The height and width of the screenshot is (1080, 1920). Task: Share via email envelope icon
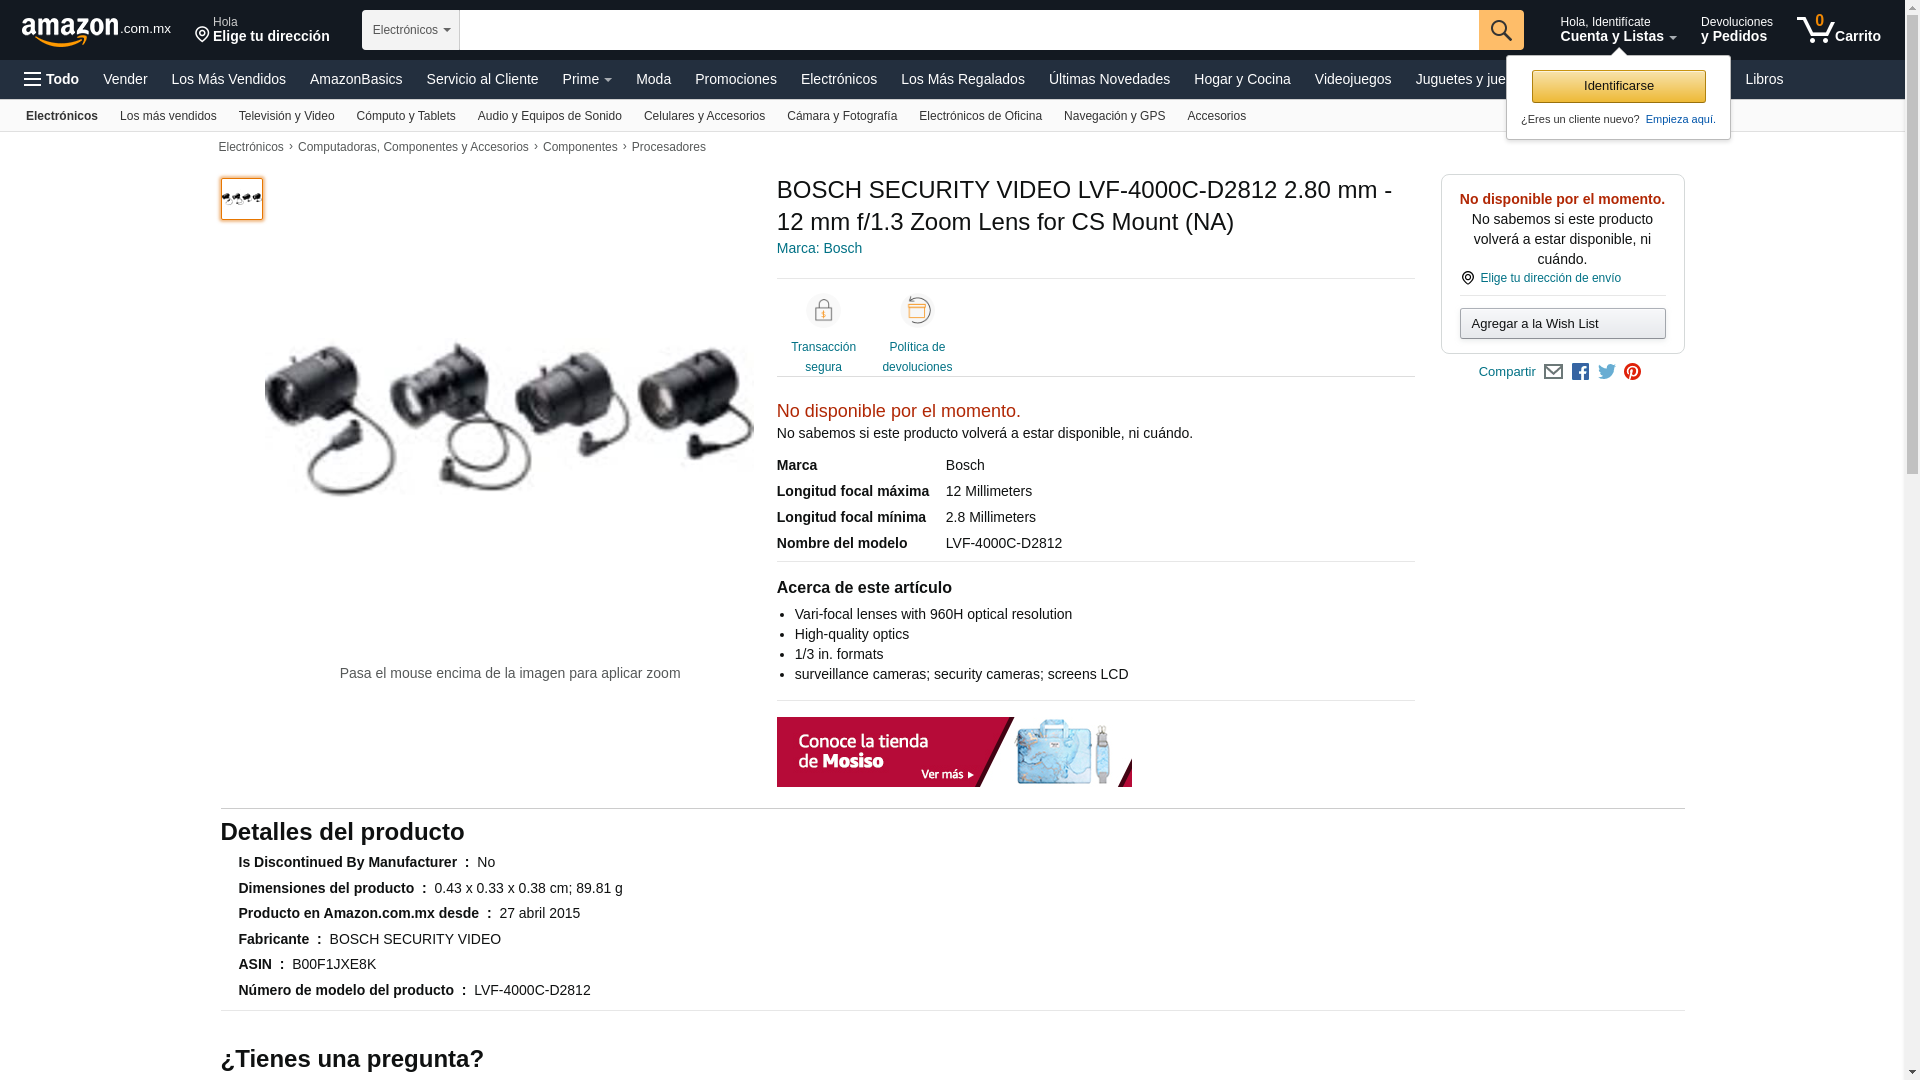pos(1553,372)
